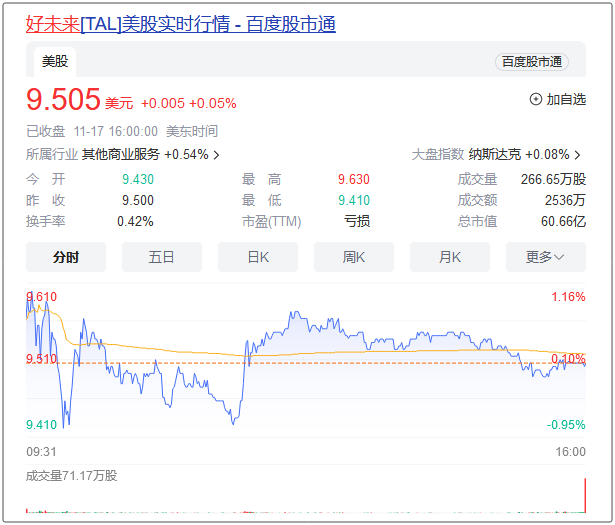Click the 最高 value 9.630

tap(354, 180)
